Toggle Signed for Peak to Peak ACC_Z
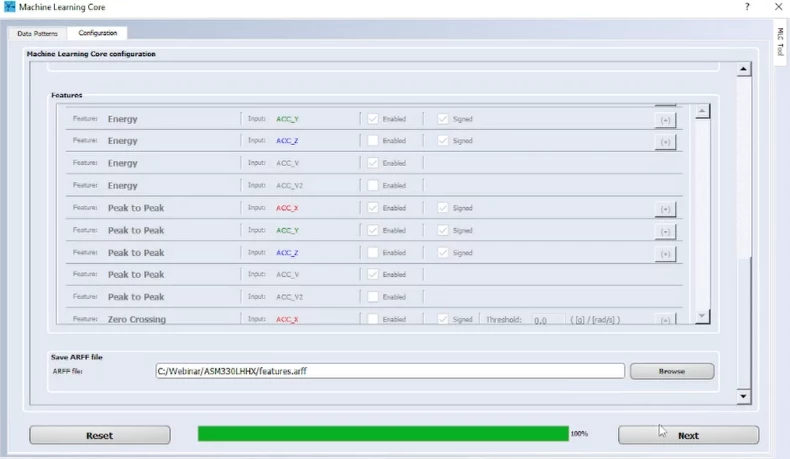This screenshot has width=790, height=459. (443, 252)
